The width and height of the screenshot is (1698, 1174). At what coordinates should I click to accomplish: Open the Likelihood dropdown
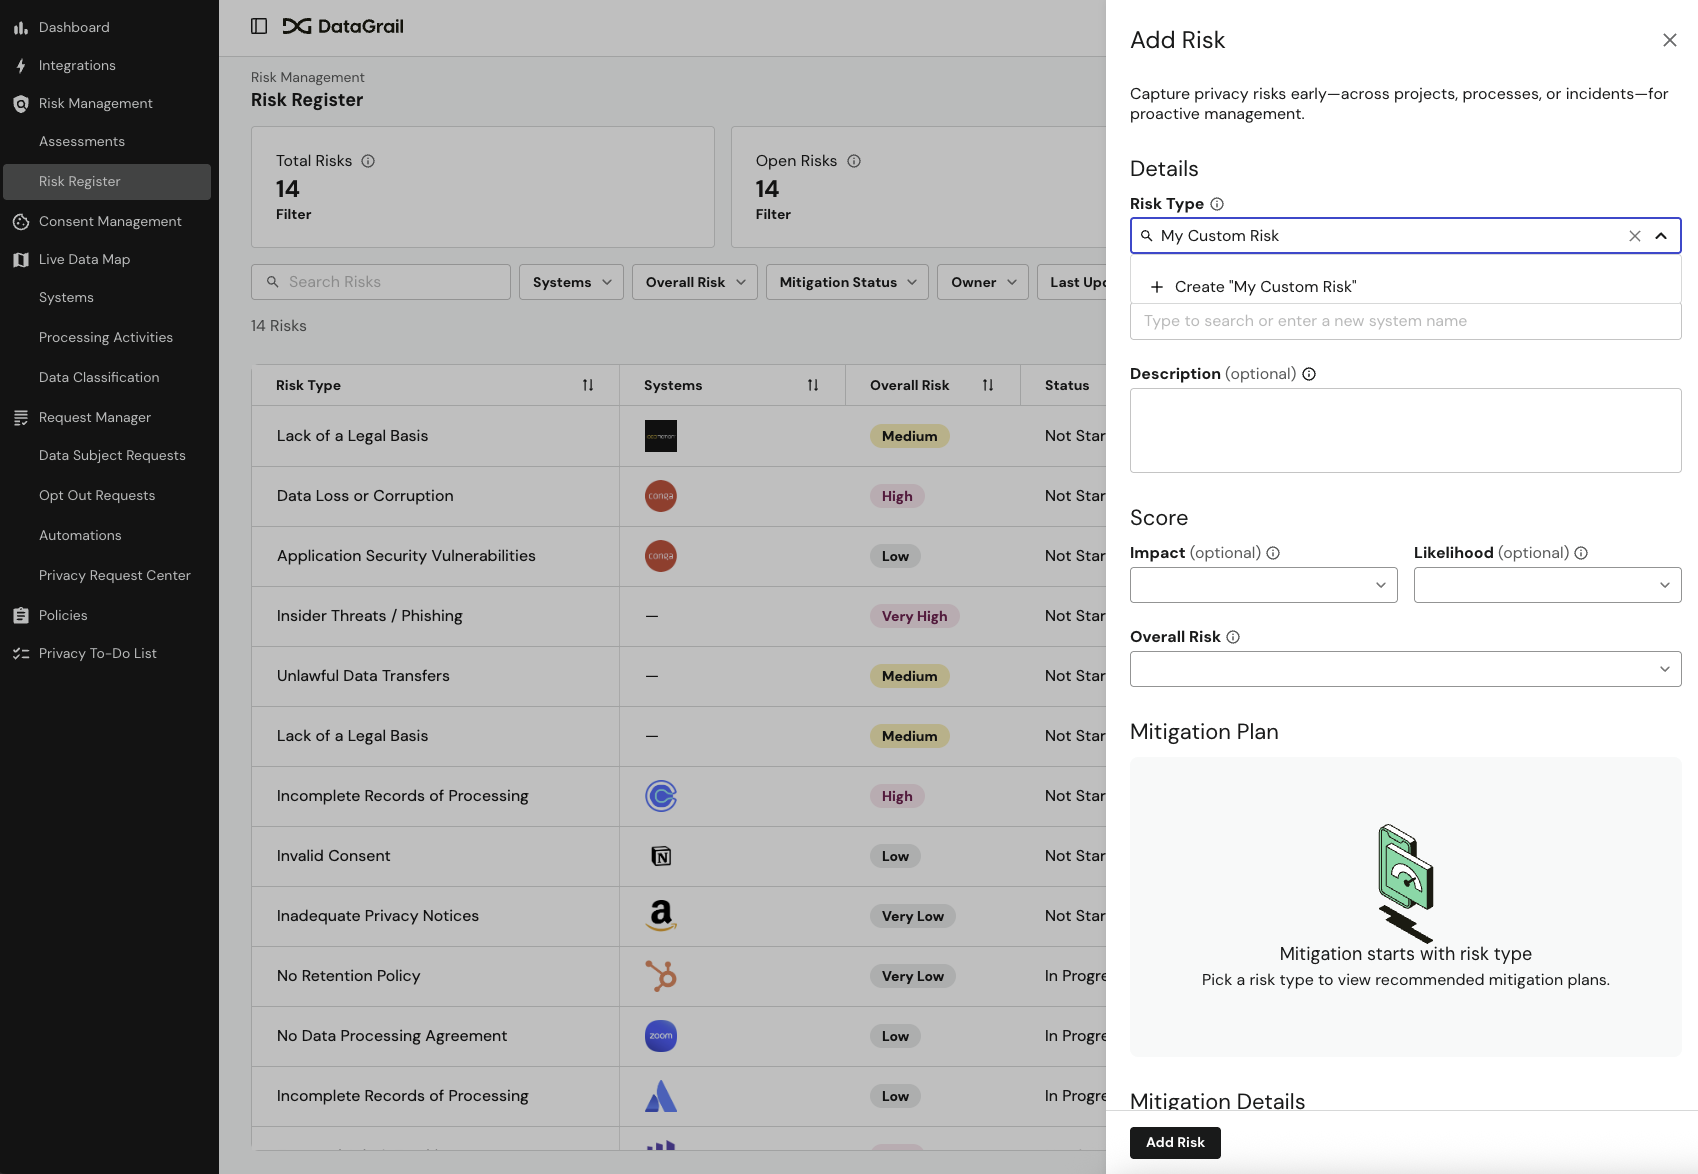1546,585
